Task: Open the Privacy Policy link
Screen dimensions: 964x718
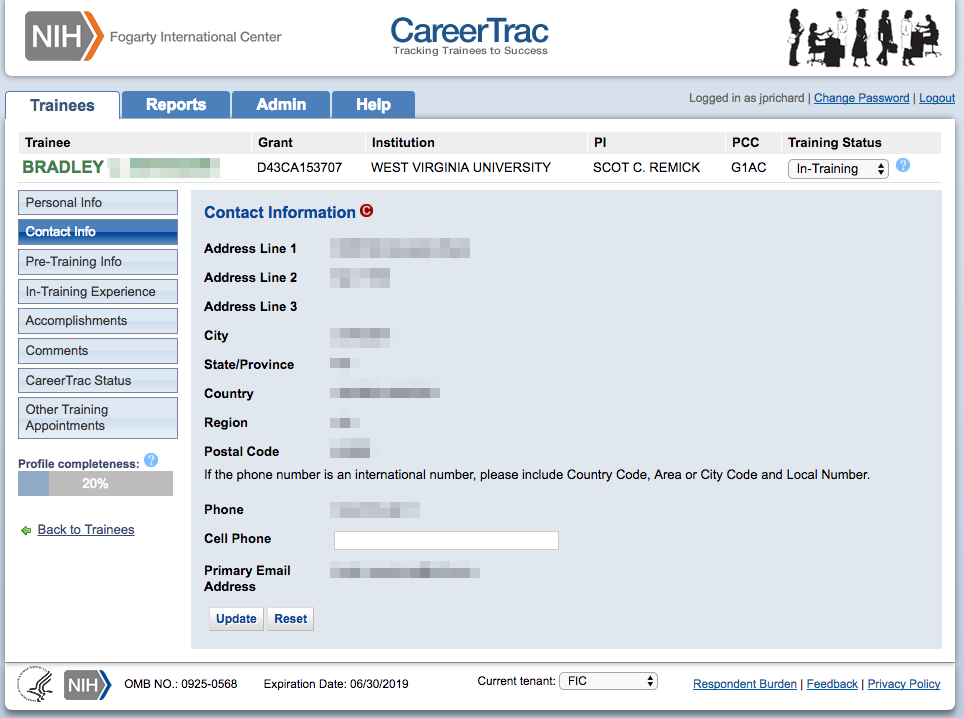Action: (x=904, y=684)
